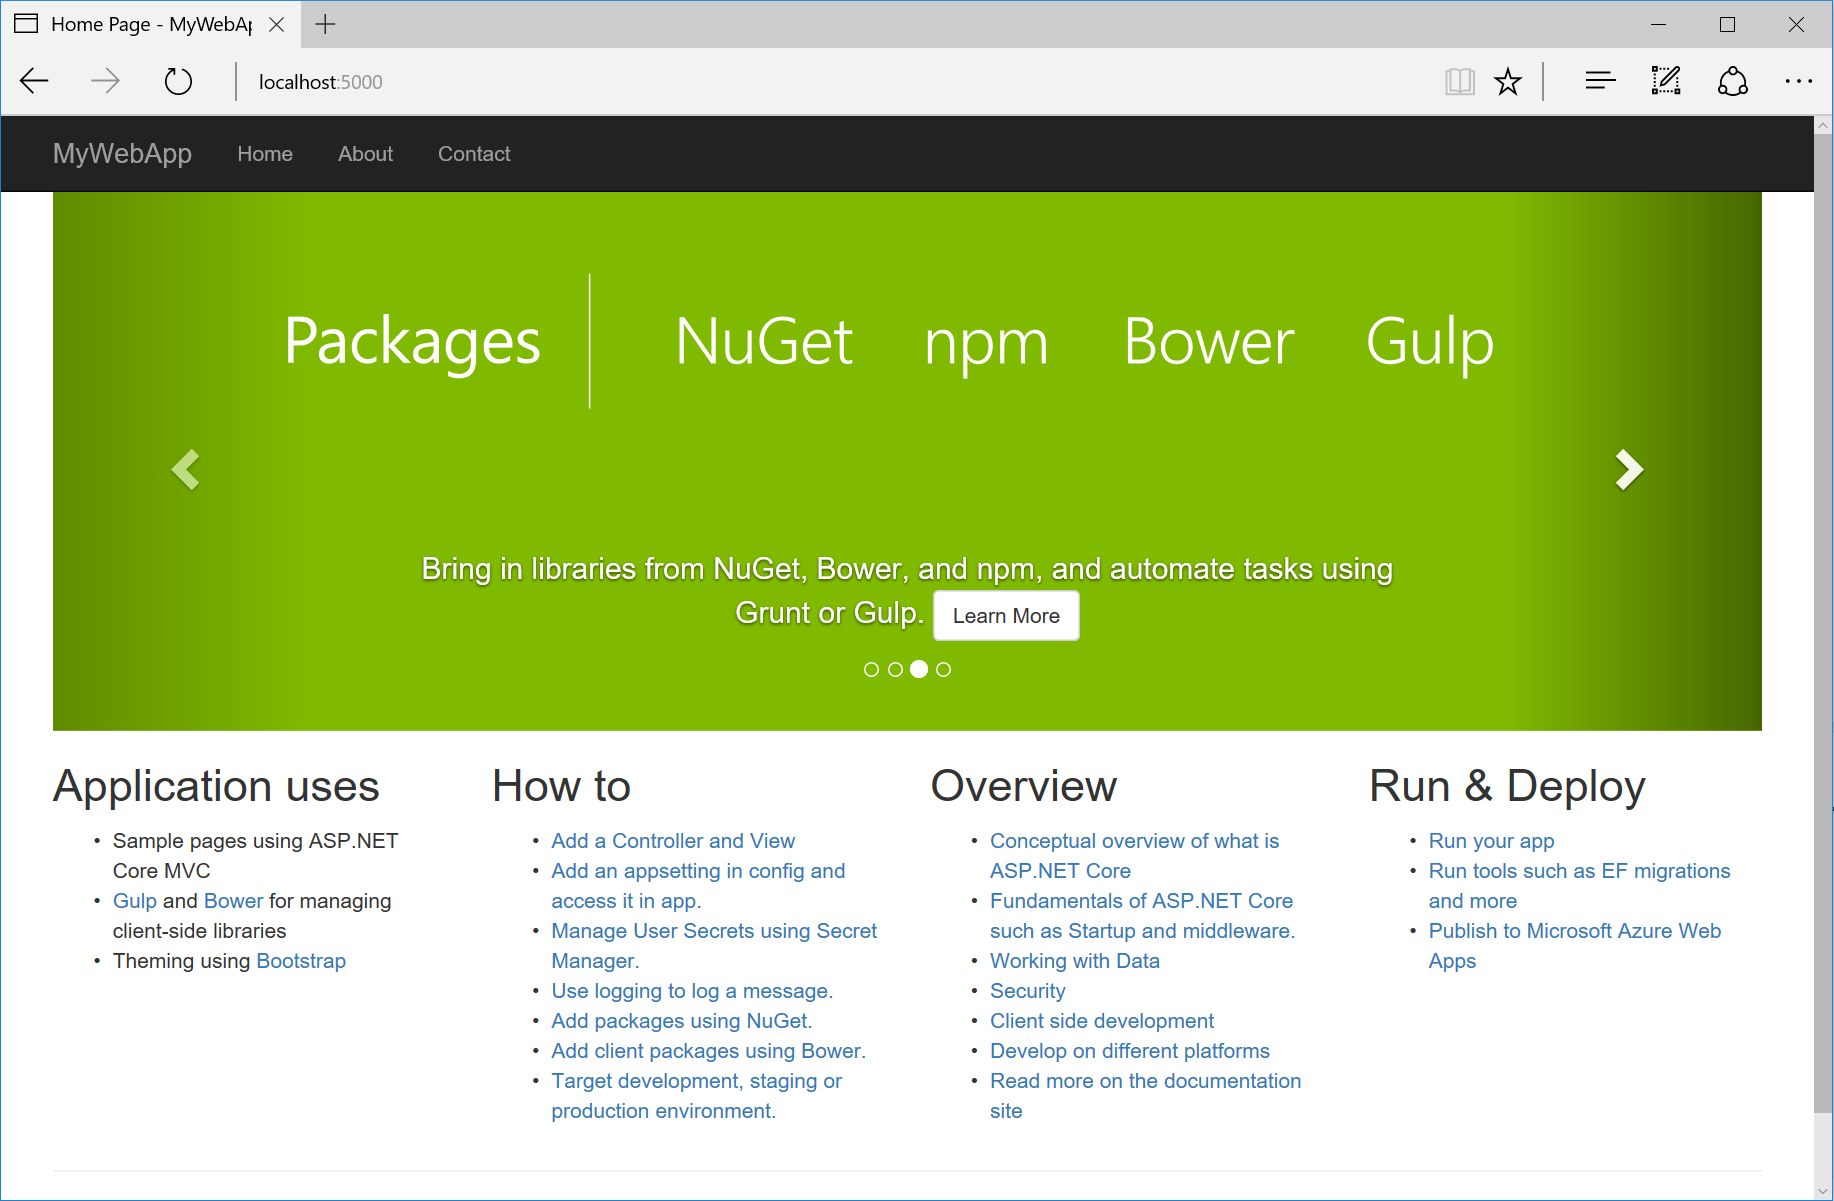The width and height of the screenshot is (1834, 1201).
Task: Select the first carousel slide indicator
Action: tap(871, 669)
